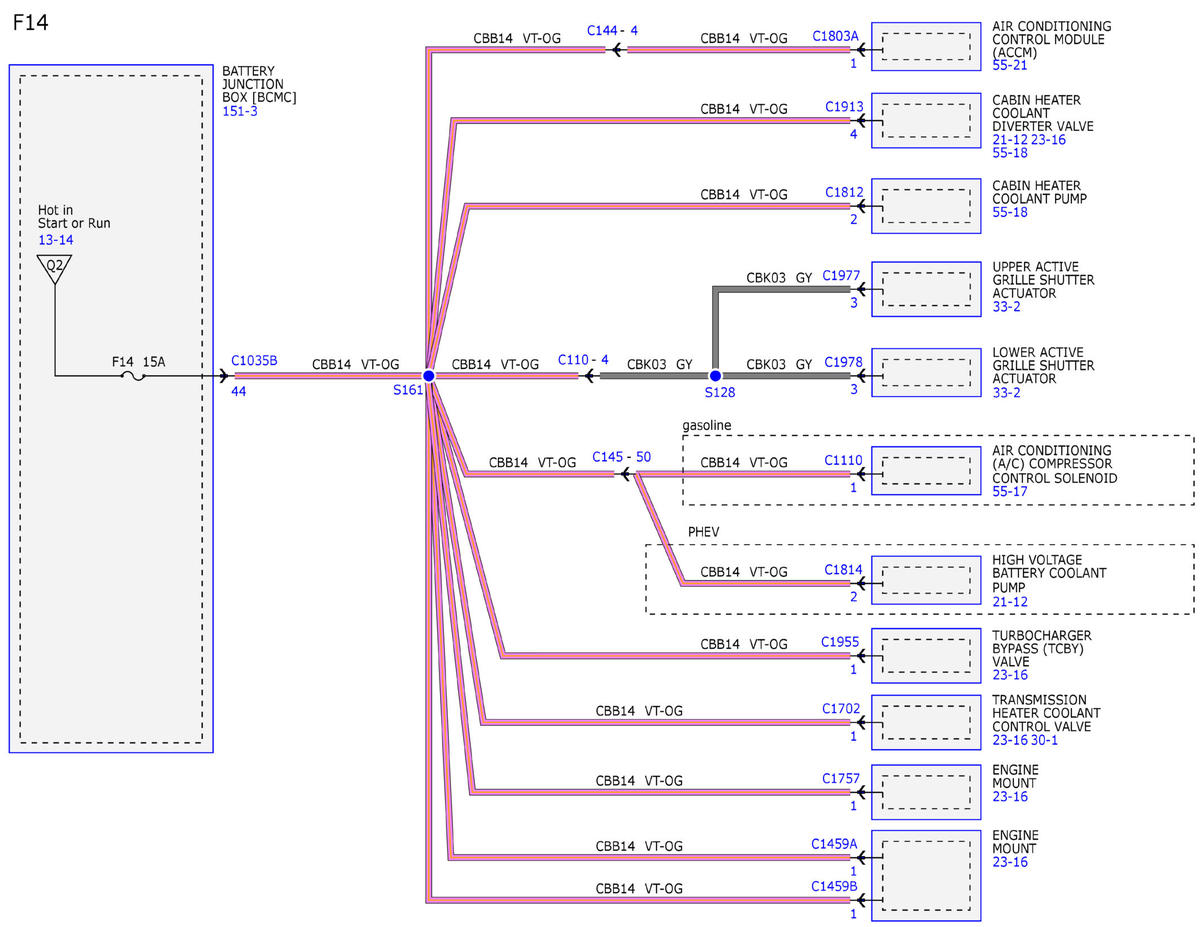Select the ACCM component box
This screenshot has height=927, width=1200.
click(x=926, y=46)
